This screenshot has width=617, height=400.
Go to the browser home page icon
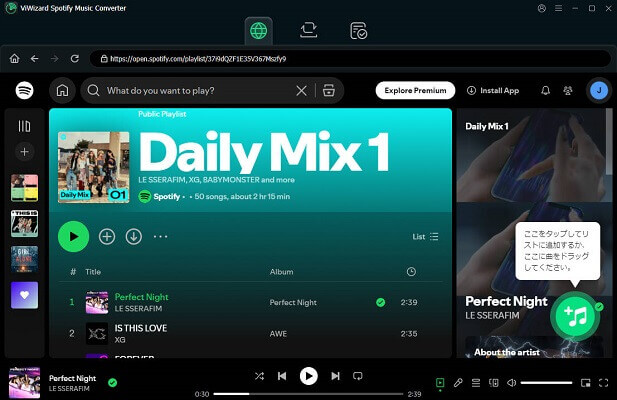15,59
